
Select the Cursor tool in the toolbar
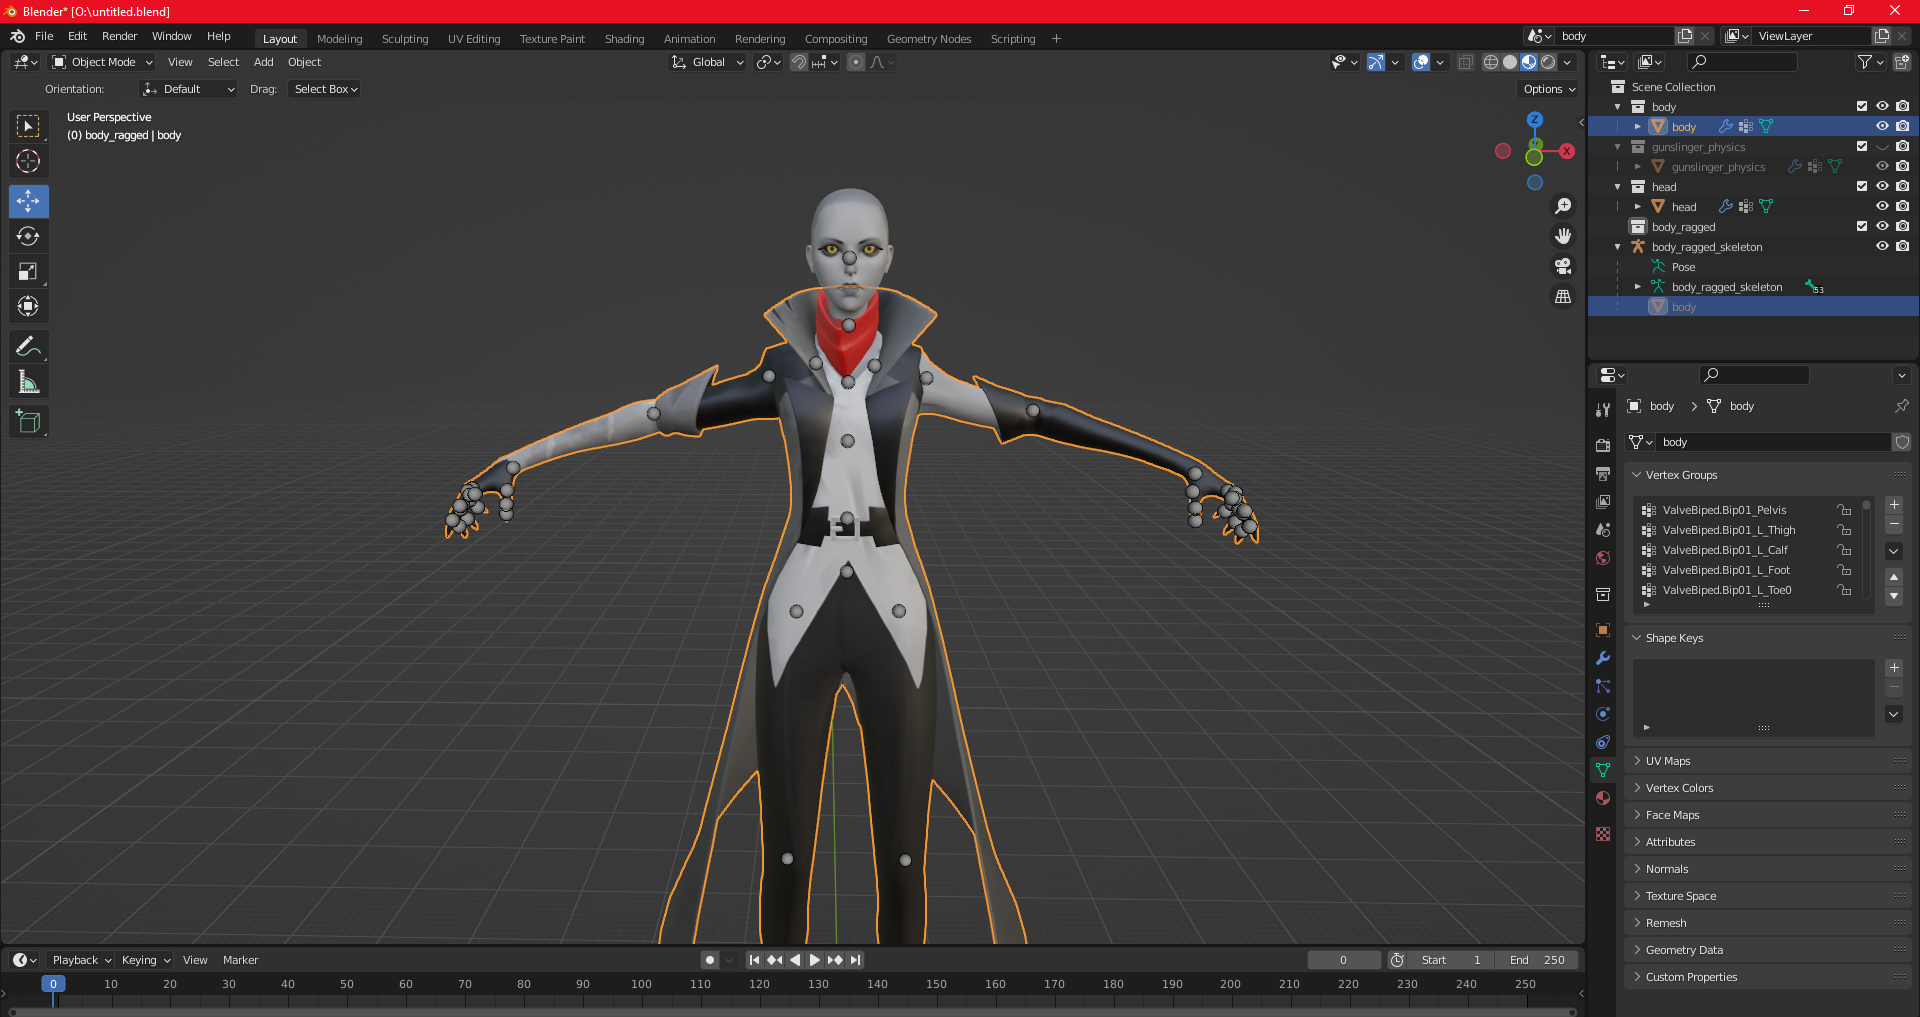(28, 161)
